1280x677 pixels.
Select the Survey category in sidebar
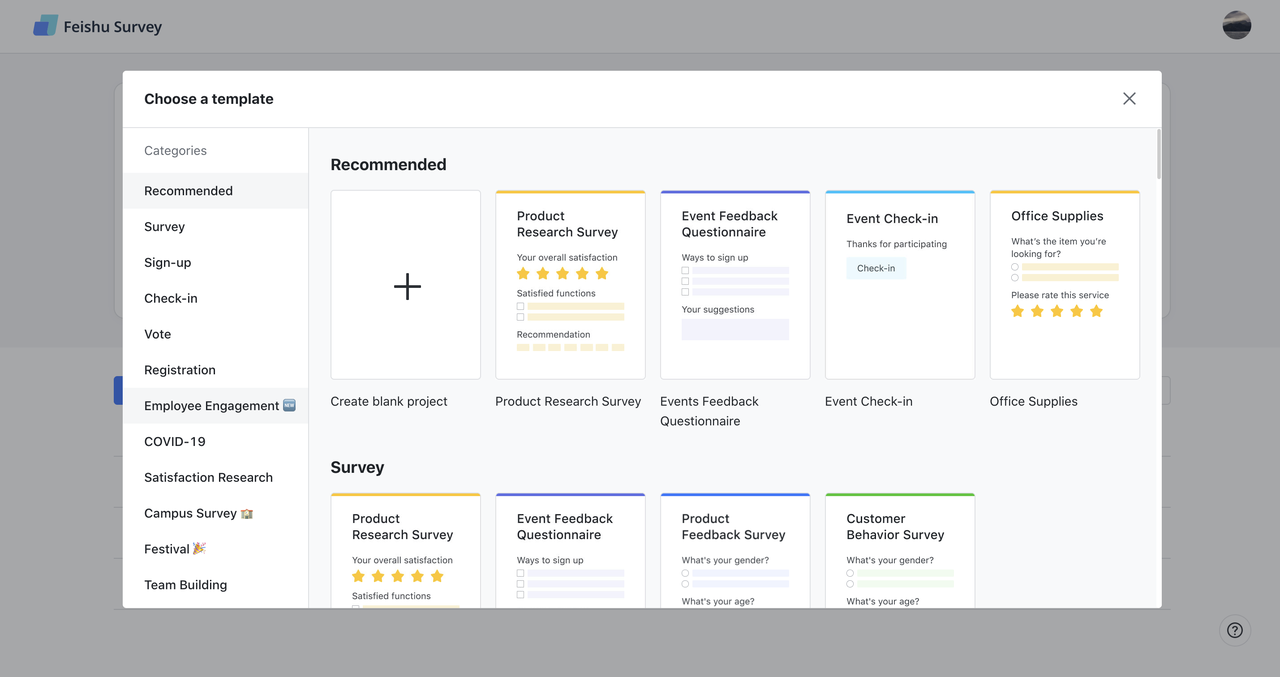(216, 227)
